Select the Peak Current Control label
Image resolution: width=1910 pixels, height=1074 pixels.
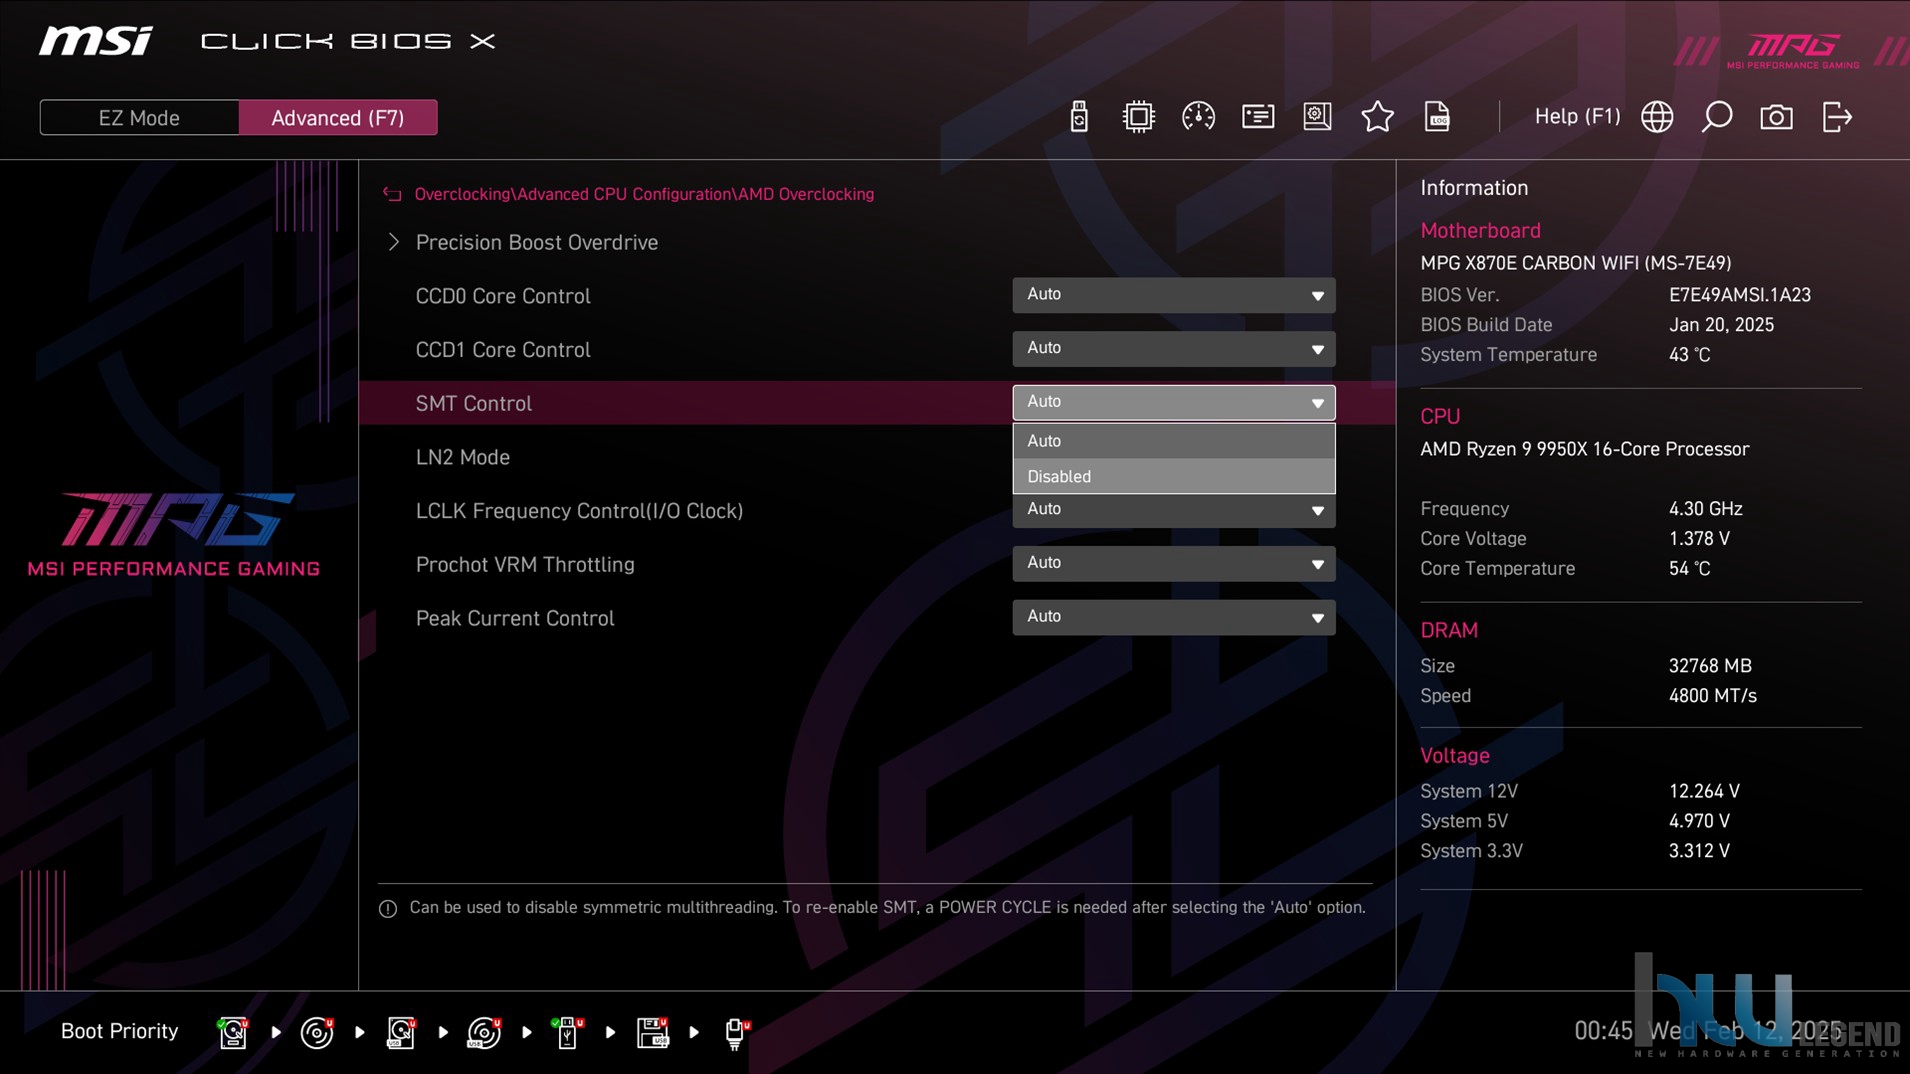(x=514, y=618)
